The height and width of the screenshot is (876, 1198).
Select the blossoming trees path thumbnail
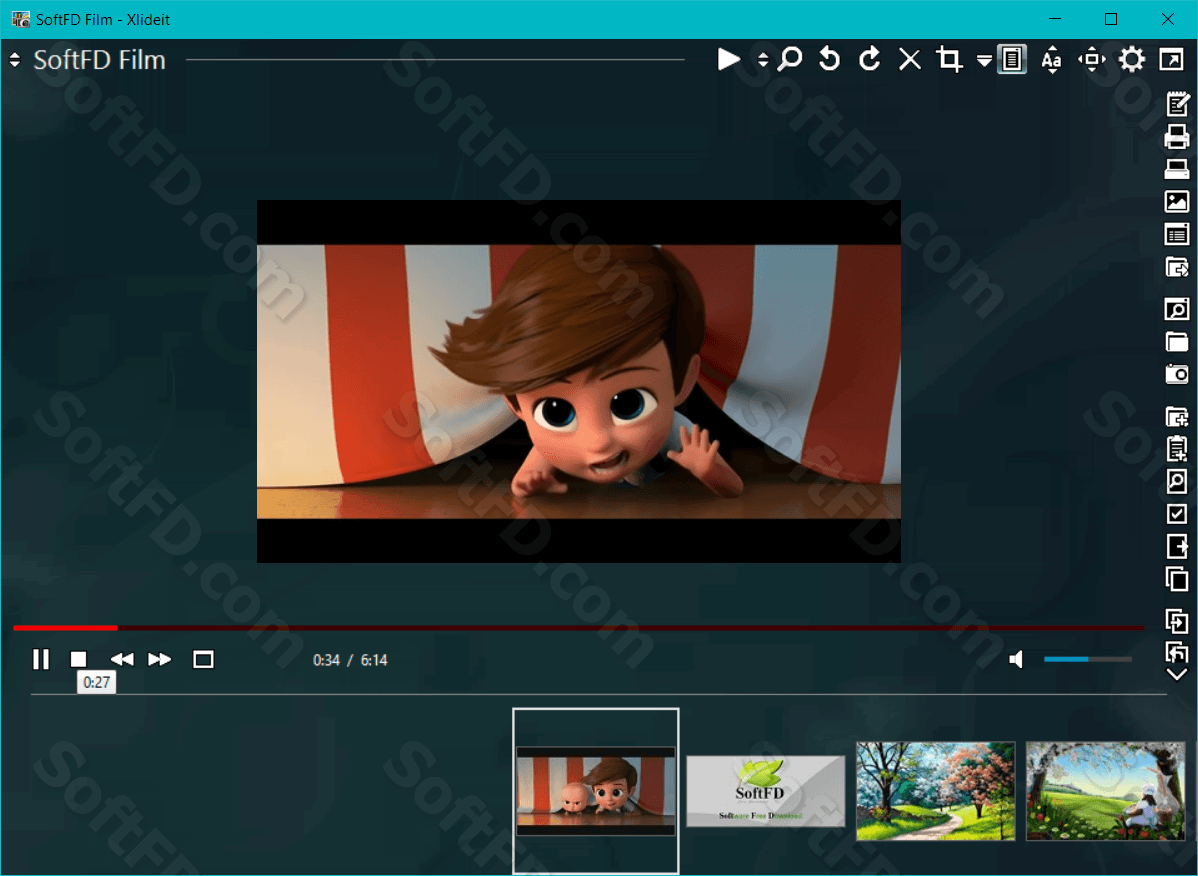tap(936, 791)
